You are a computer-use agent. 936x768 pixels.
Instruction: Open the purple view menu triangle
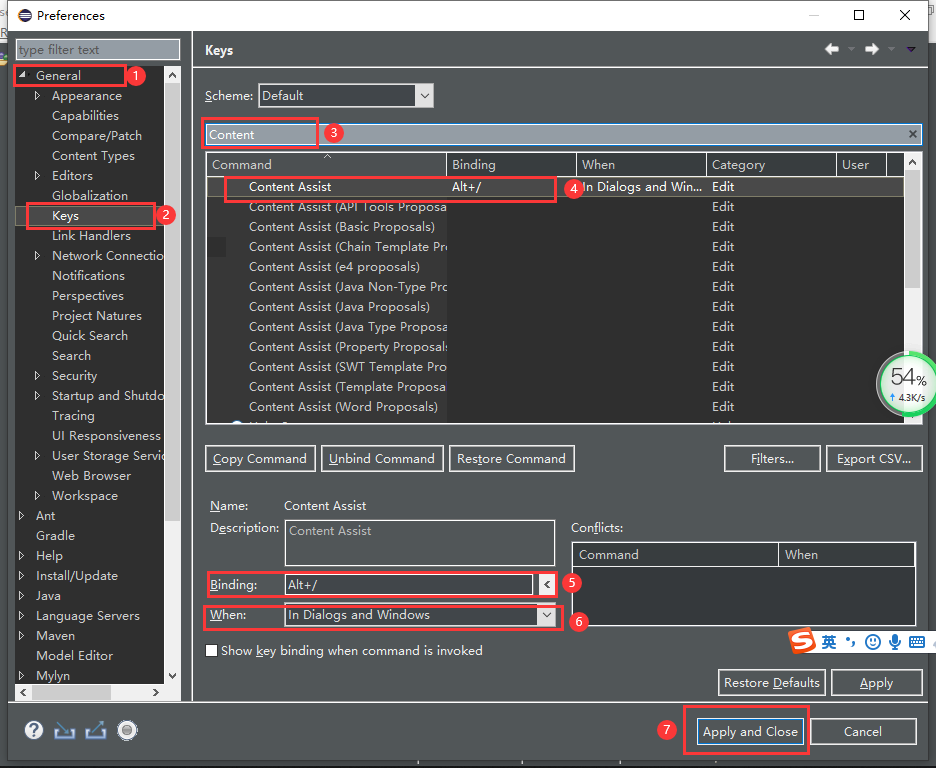coord(911,49)
